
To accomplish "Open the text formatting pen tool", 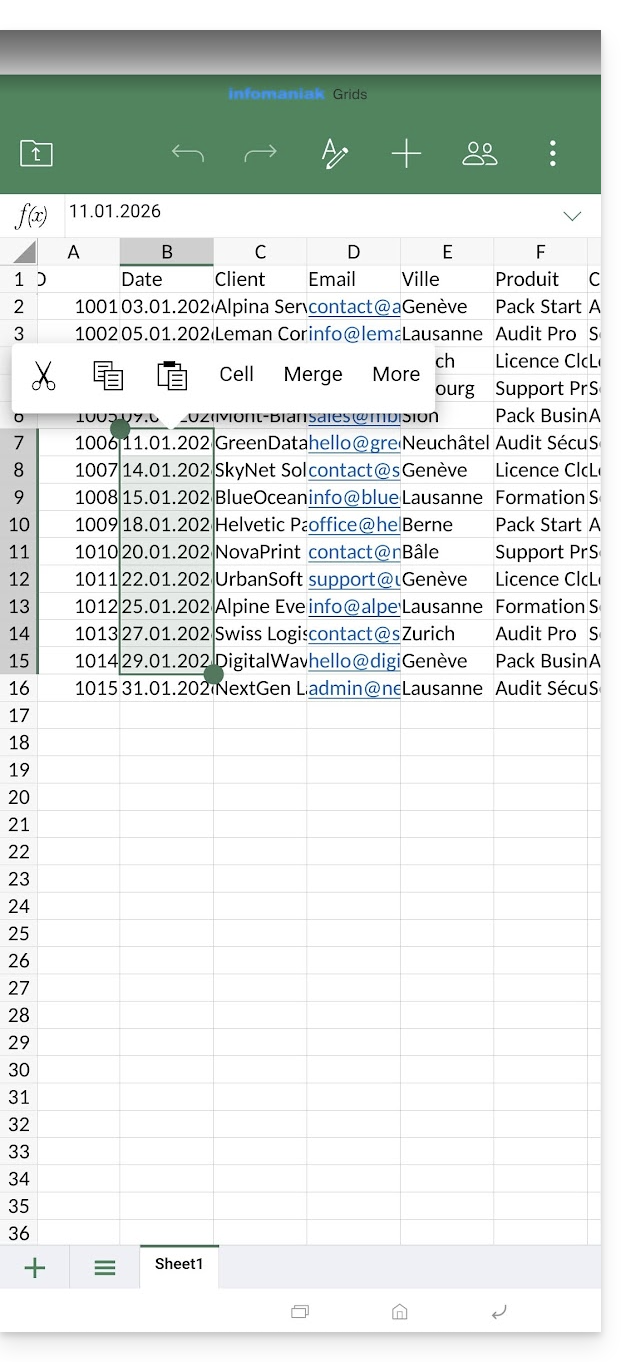I will (334, 153).
